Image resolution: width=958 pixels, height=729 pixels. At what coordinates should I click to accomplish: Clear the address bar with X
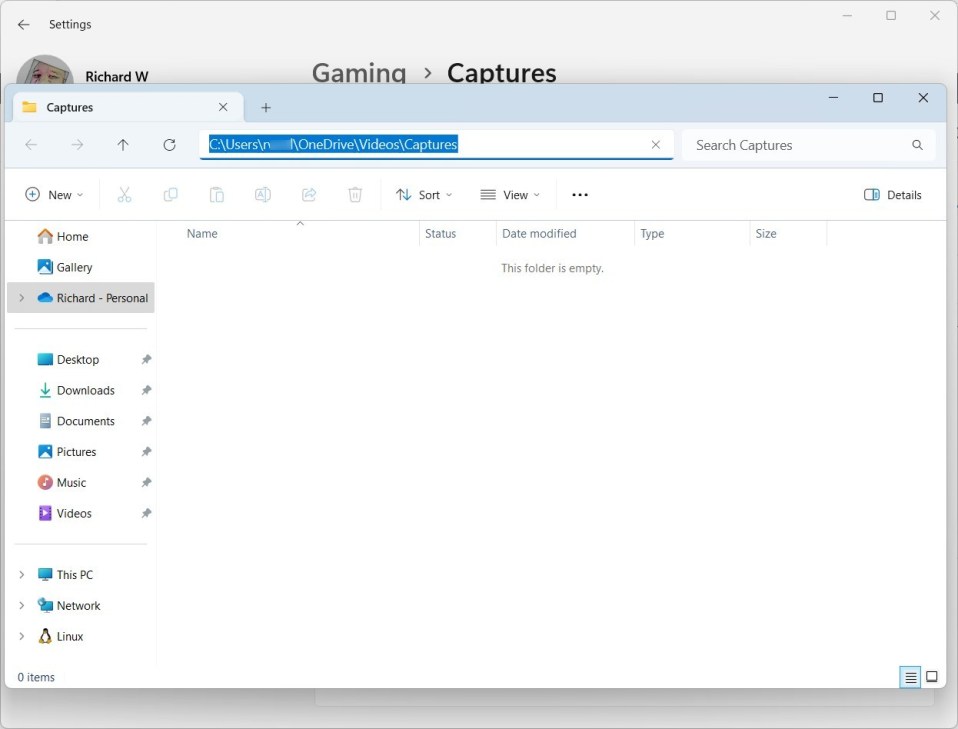click(x=656, y=145)
